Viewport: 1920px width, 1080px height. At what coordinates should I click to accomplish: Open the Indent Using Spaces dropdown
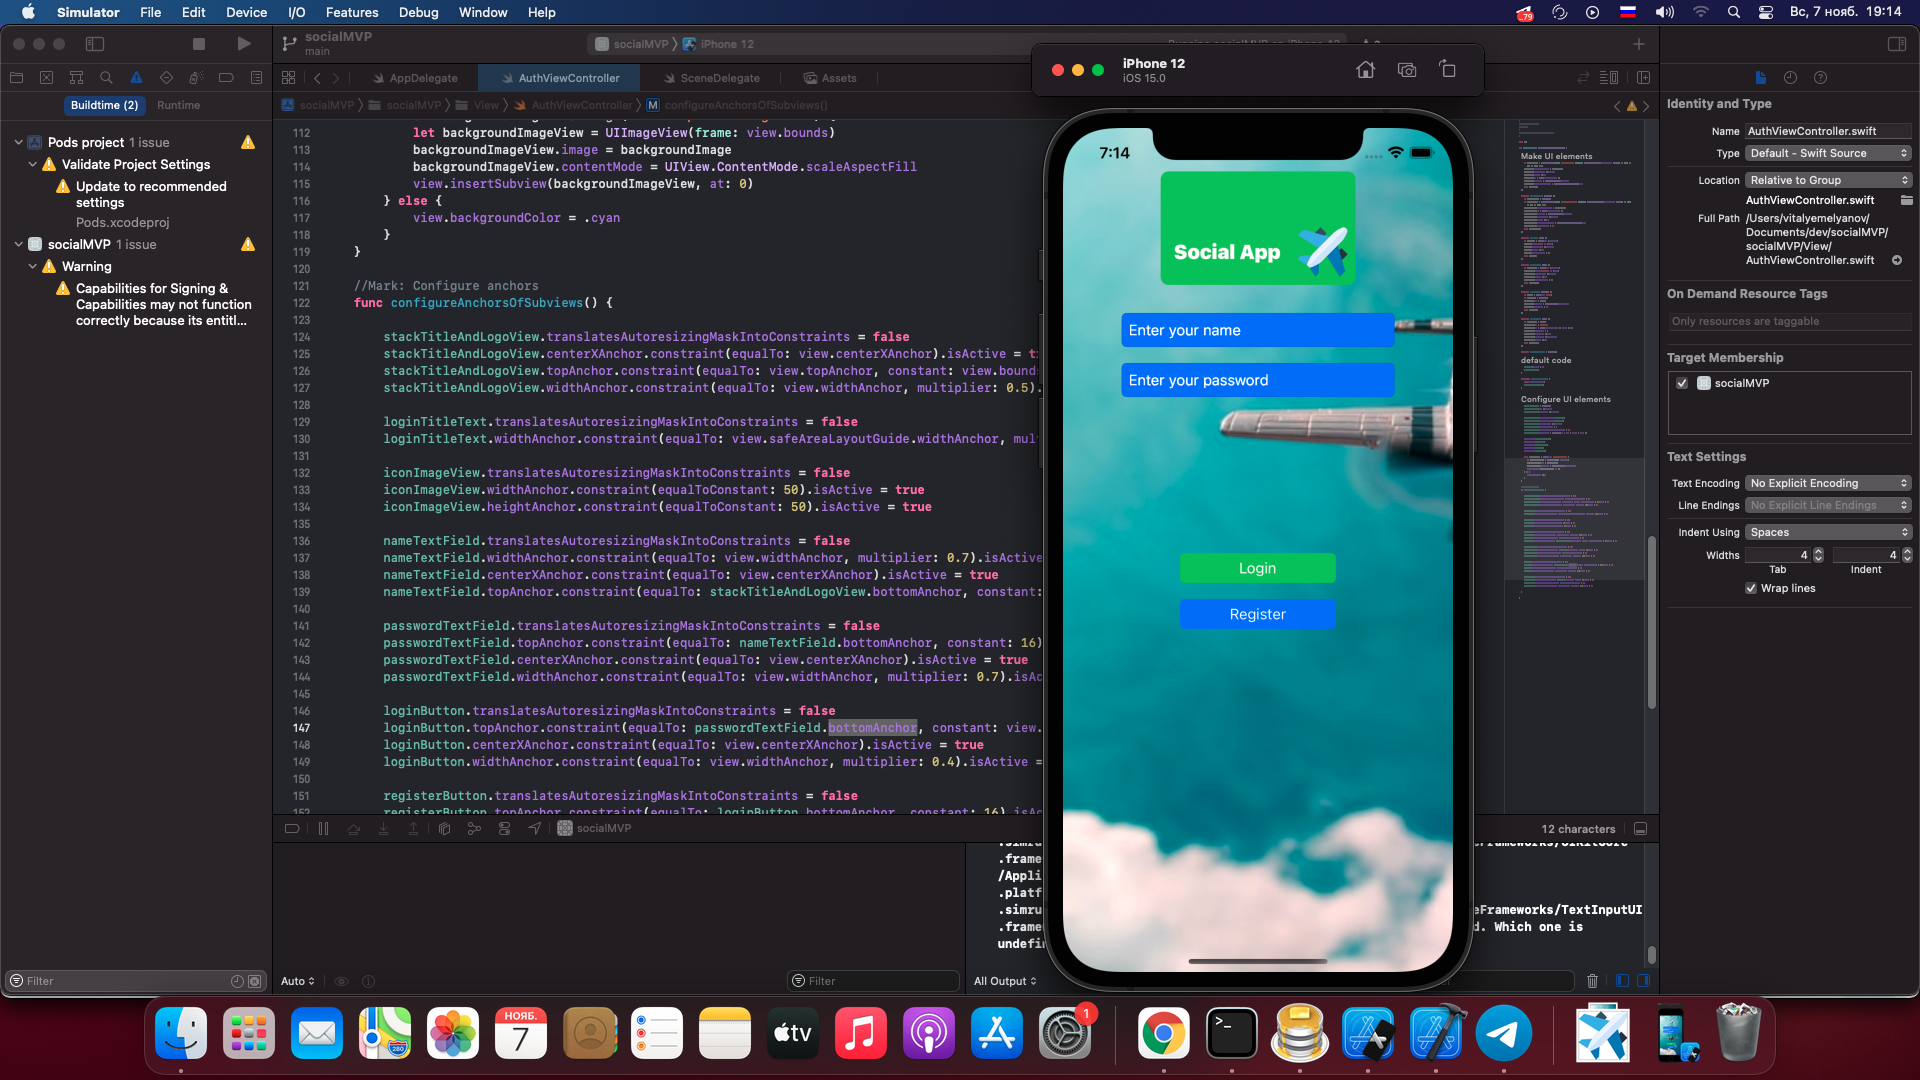click(x=1828, y=532)
